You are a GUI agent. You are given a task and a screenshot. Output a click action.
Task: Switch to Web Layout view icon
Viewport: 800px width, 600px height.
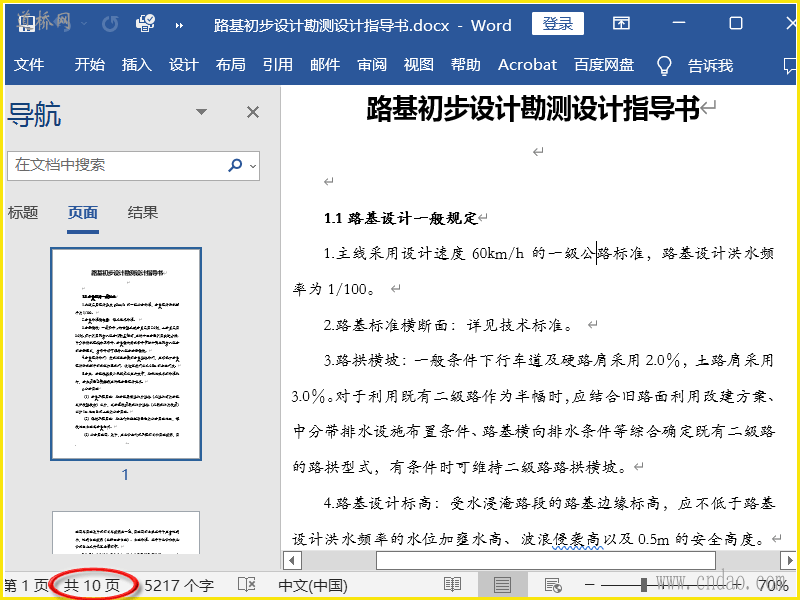(x=553, y=585)
